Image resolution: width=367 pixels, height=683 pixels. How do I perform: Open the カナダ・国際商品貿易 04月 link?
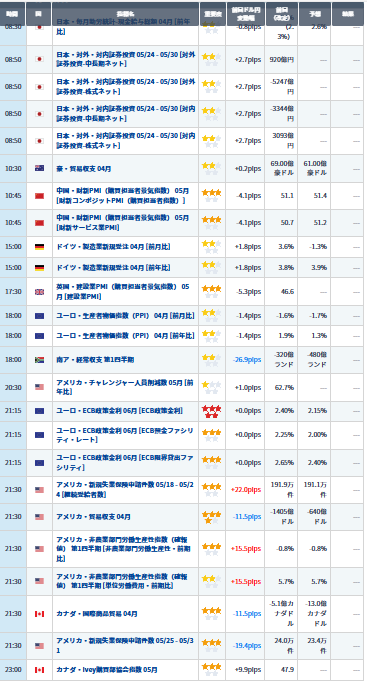pyautogui.click(x=97, y=614)
